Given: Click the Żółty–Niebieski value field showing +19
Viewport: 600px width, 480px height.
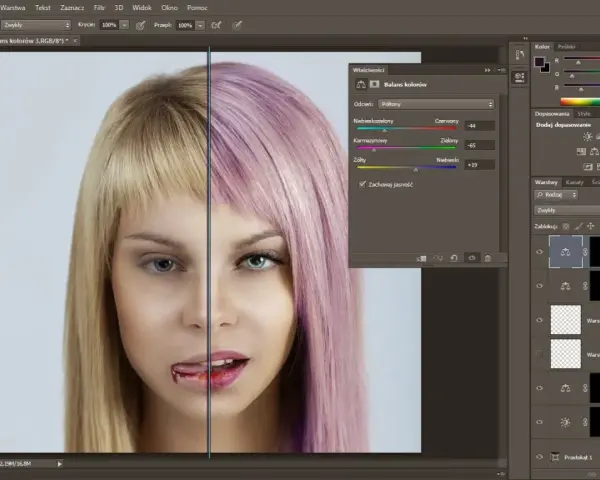Looking at the screenshot, I should click(479, 165).
